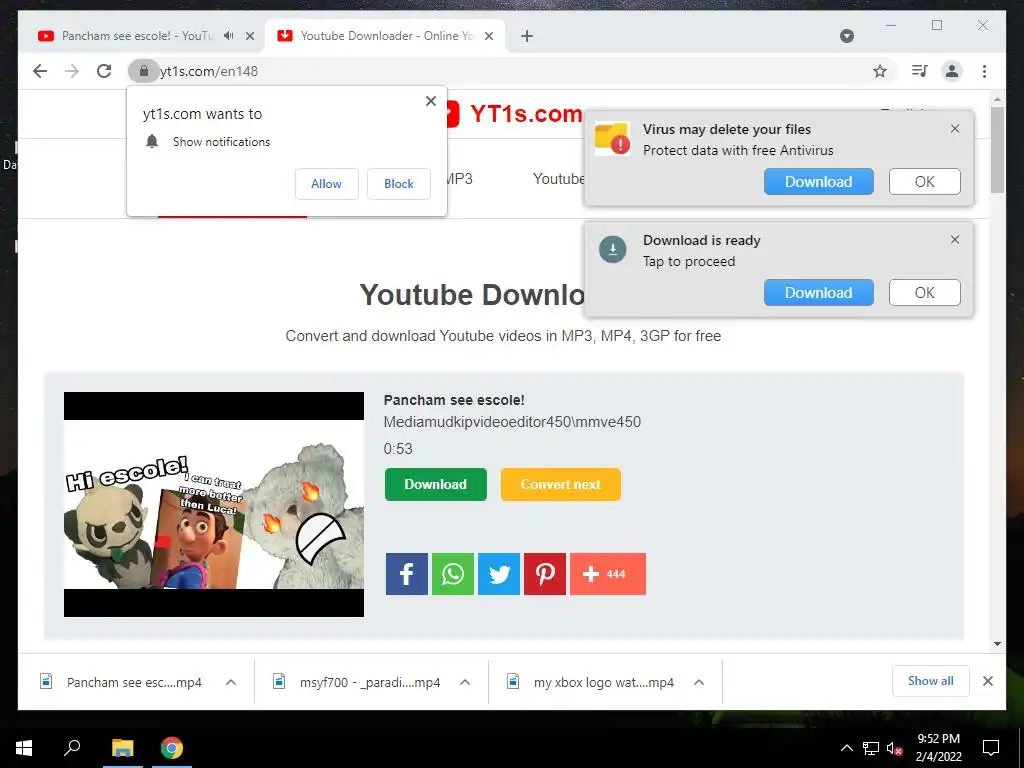The width and height of the screenshot is (1024, 768).
Task: Open the Windows notification center
Action: coord(991,748)
